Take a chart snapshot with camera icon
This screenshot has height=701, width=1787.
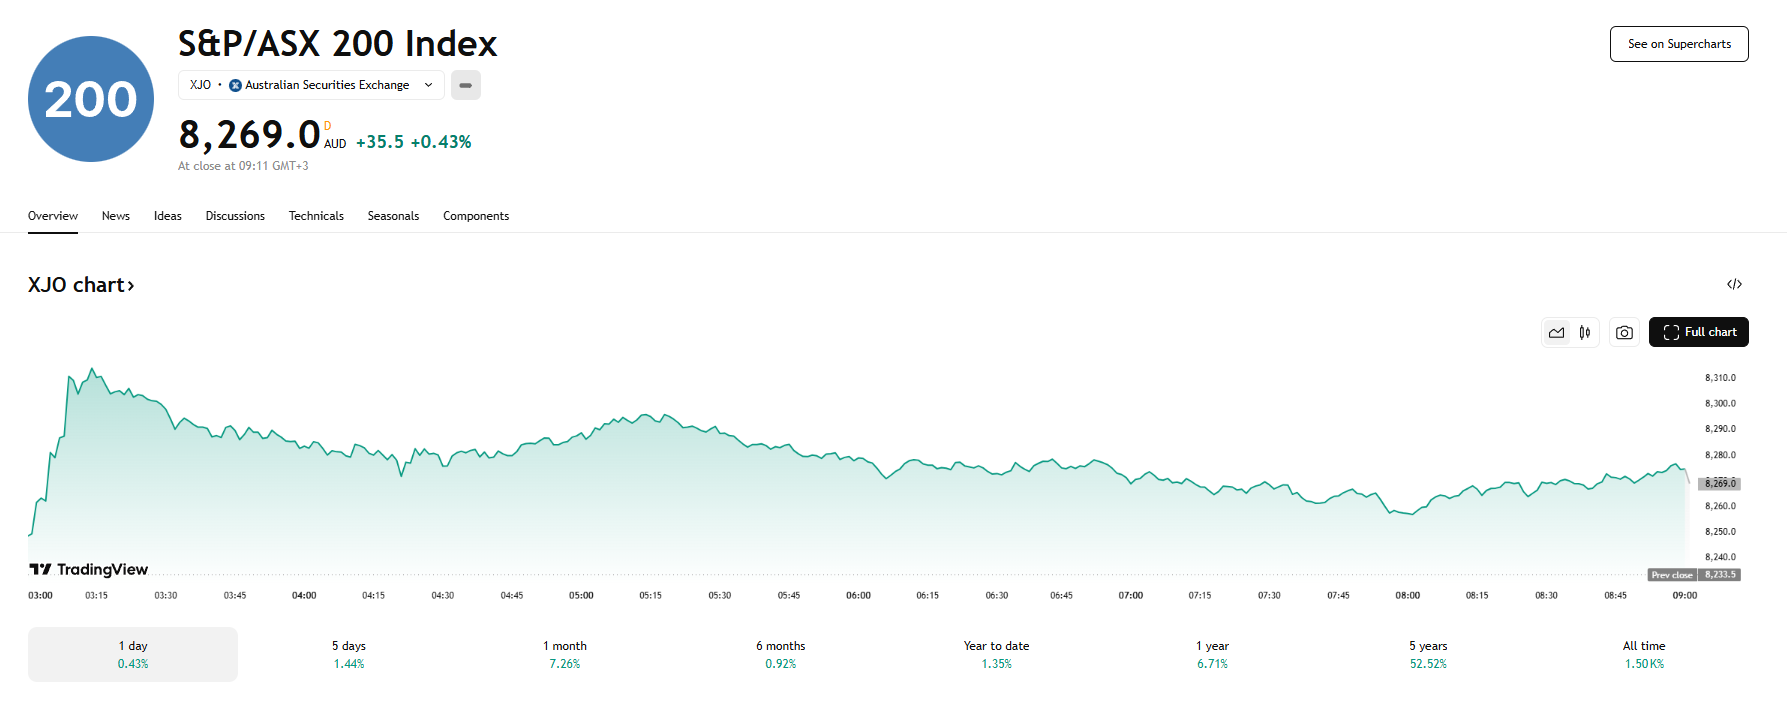(1624, 331)
